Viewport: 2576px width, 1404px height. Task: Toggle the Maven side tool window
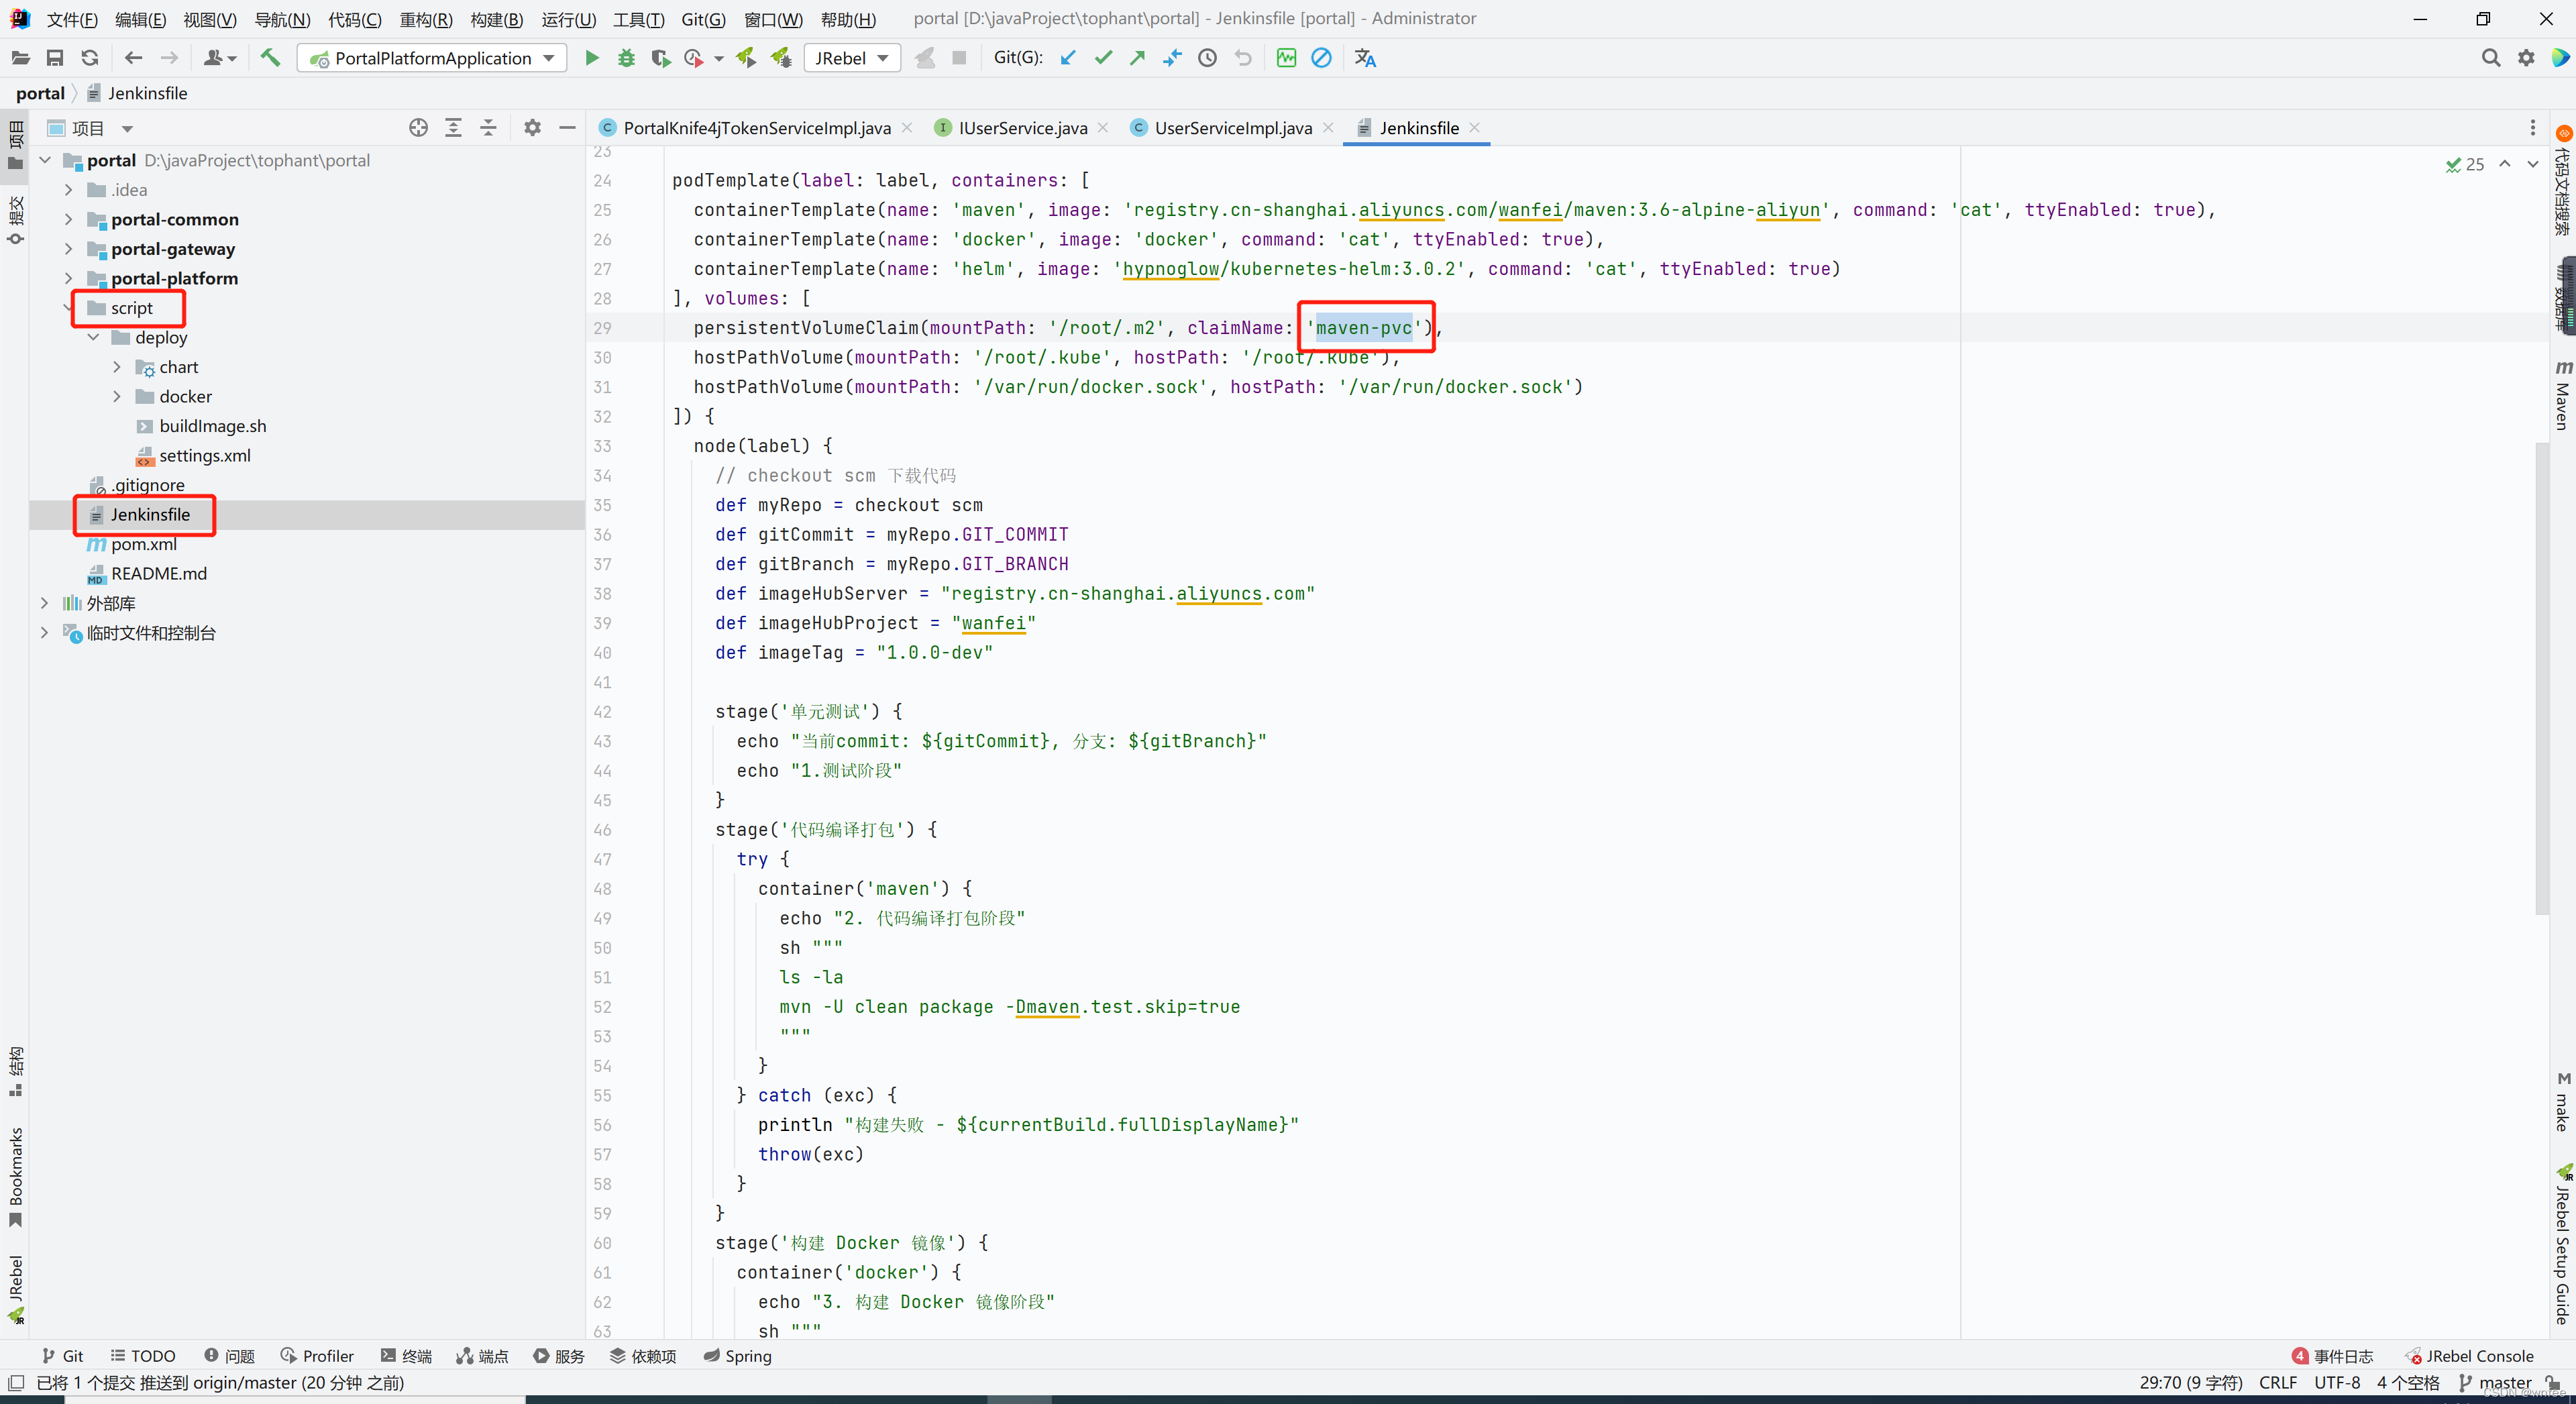coord(2562,396)
